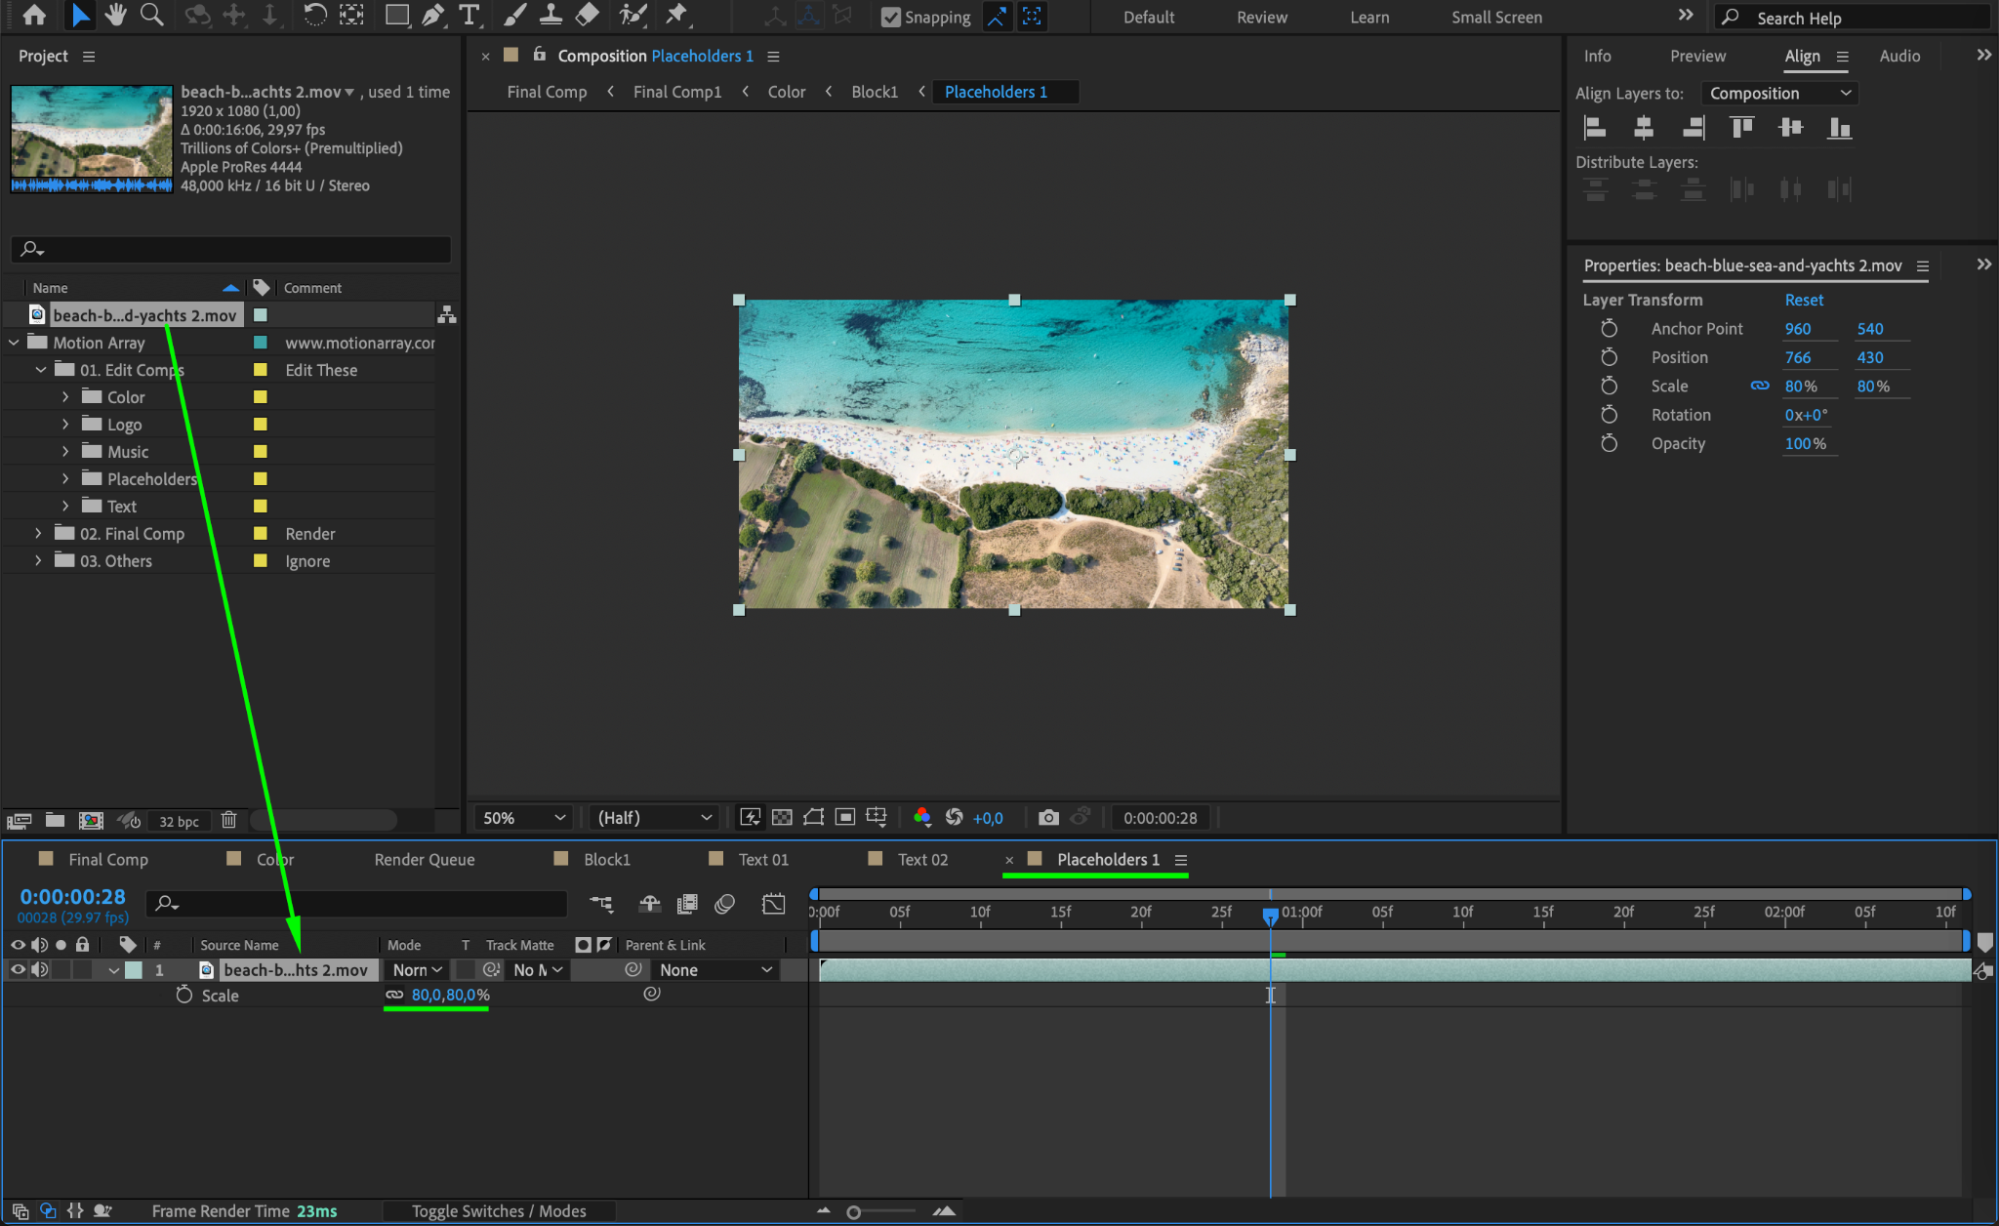Open the Audio panel tab
This screenshot has height=1226, width=1999.
point(1898,56)
